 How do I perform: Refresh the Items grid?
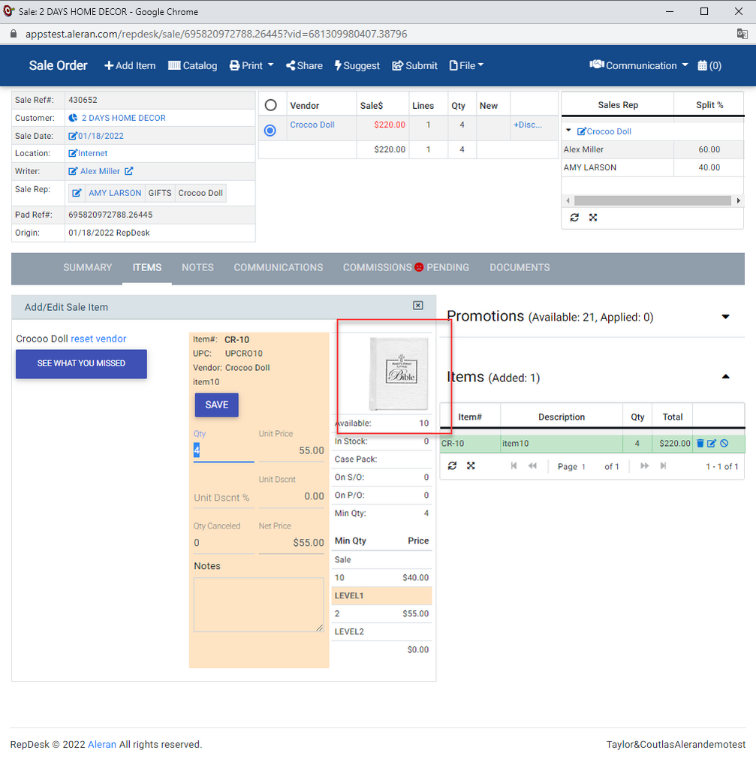tap(452, 466)
